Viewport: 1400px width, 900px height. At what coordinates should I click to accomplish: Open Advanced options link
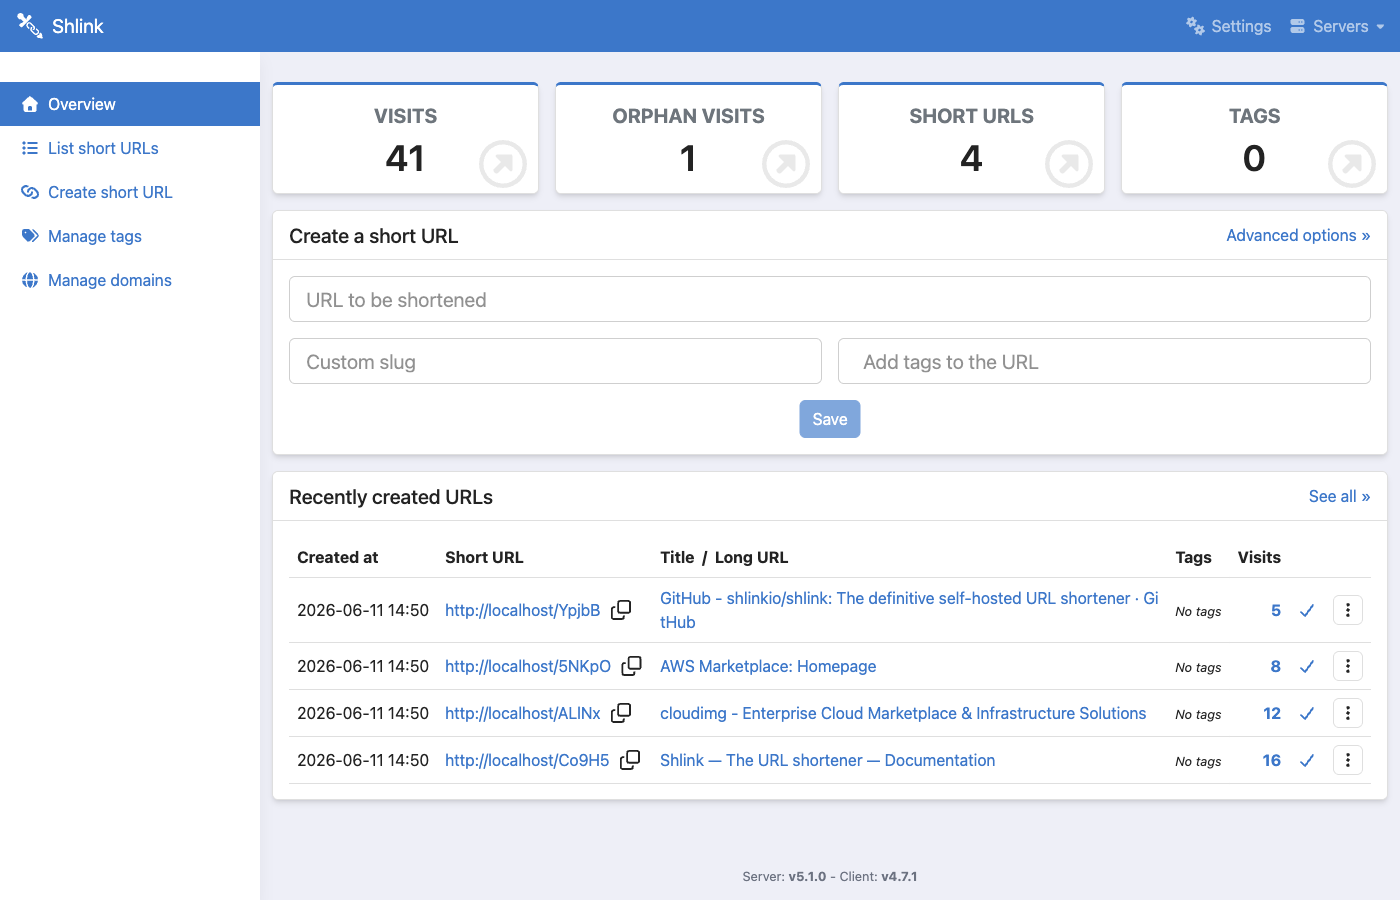point(1298,235)
